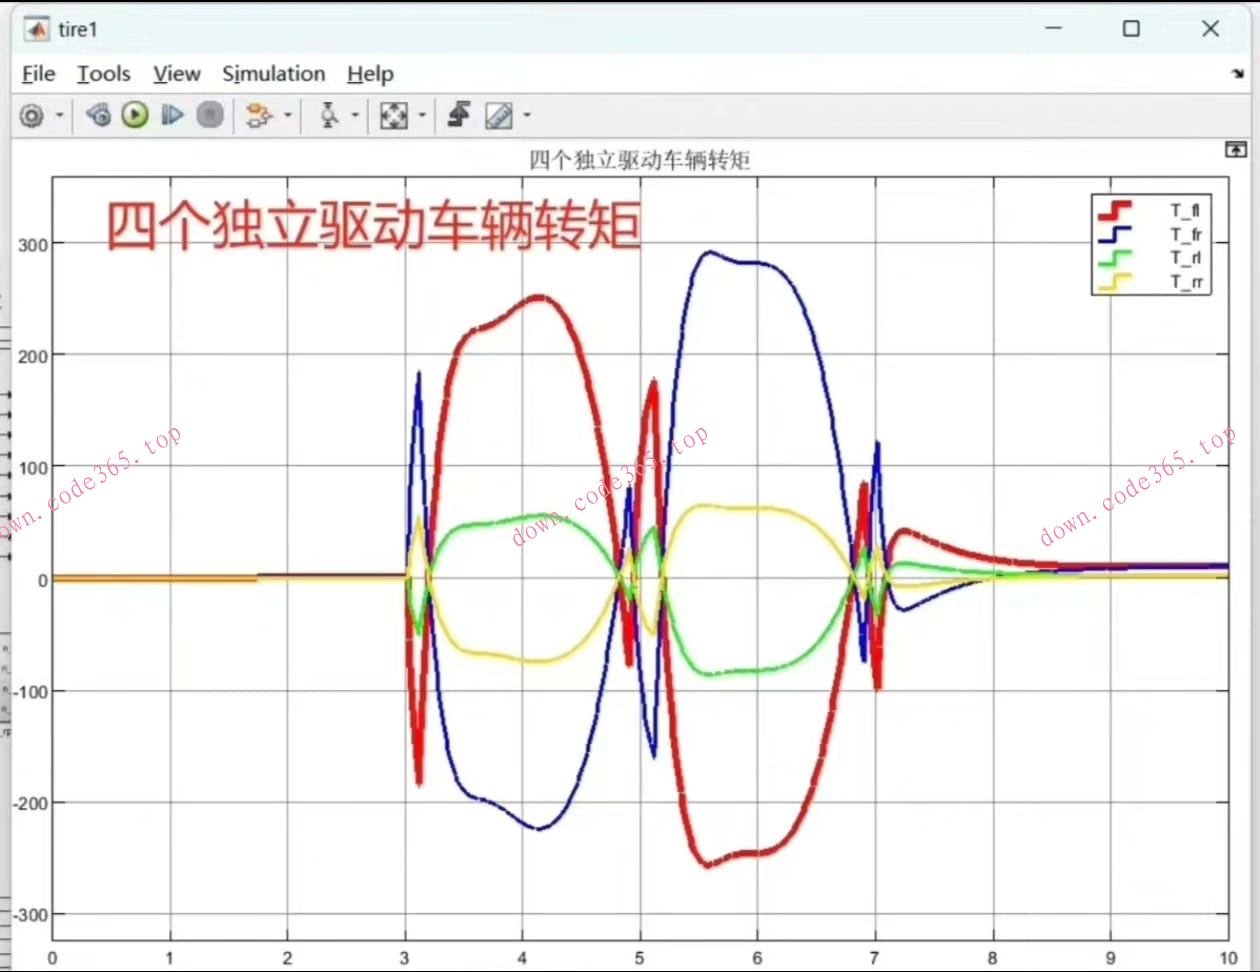Click the Scale Axes Limits icon
The image size is (1260, 972).
(x=394, y=116)
